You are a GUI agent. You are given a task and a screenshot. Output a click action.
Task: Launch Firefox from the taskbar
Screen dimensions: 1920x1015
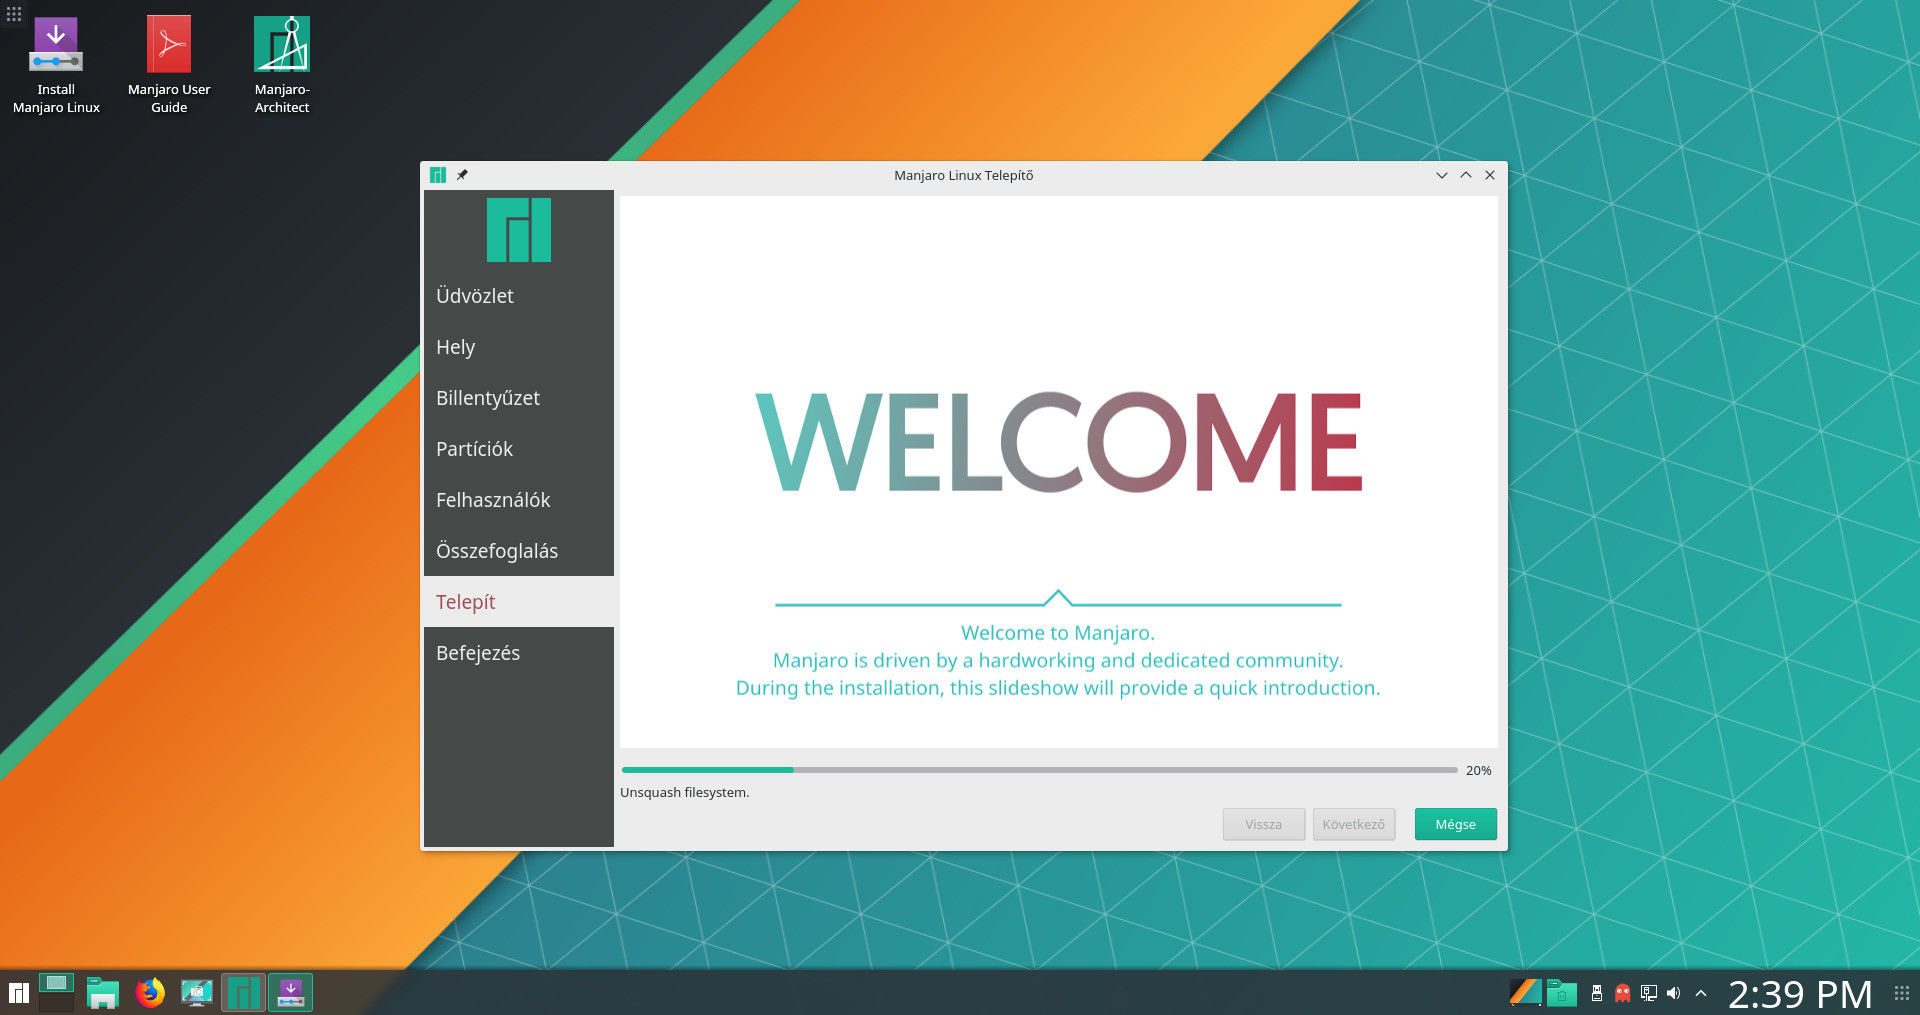click(x=150, y=993)
